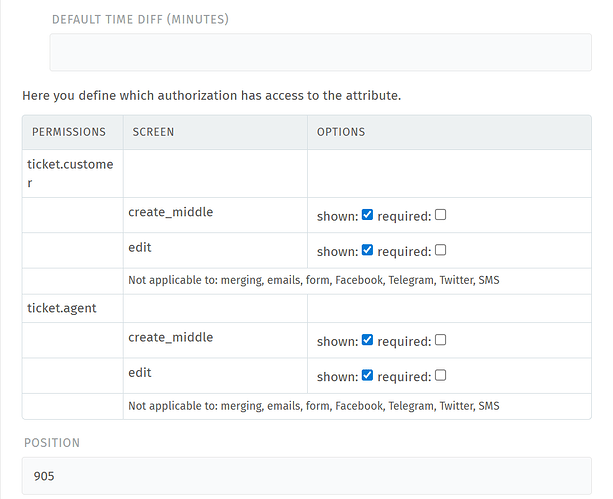Uncheck shown for ticket.agent edit screen
The height and width of the screenshot is (499, 613).
tap(367, 375)
